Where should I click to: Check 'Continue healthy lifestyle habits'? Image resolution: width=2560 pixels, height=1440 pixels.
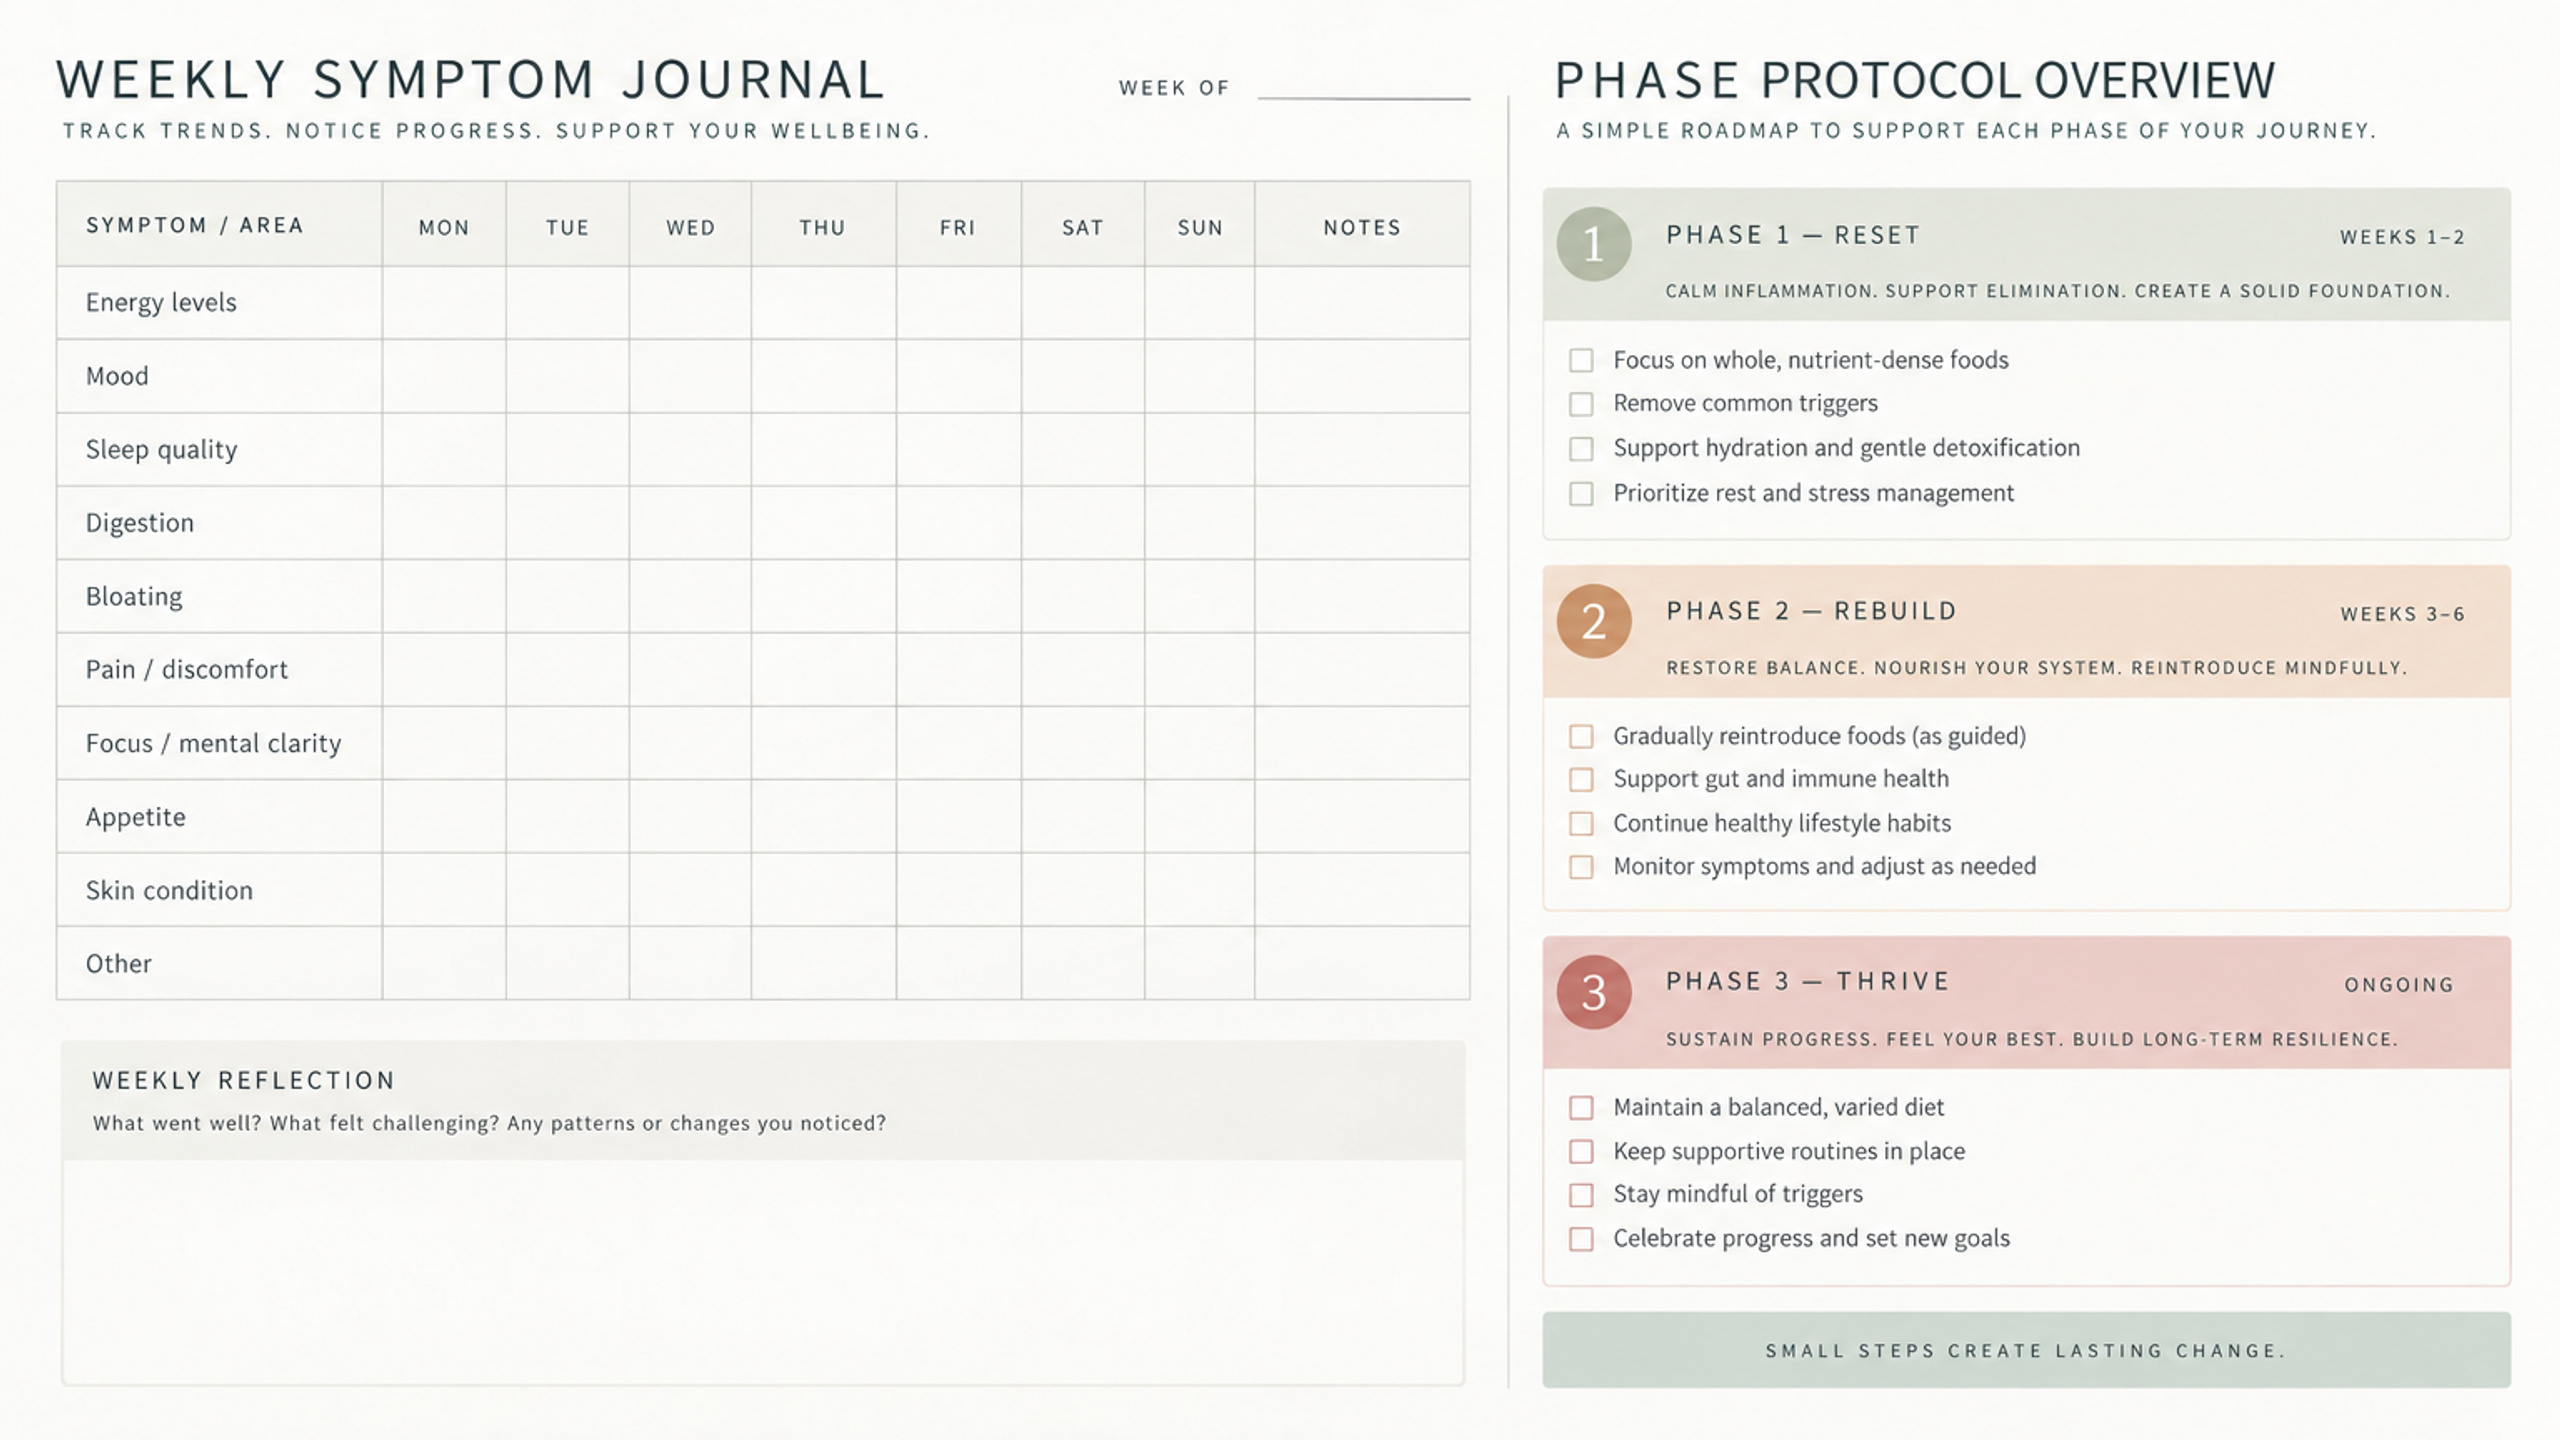coord(1581,824)
